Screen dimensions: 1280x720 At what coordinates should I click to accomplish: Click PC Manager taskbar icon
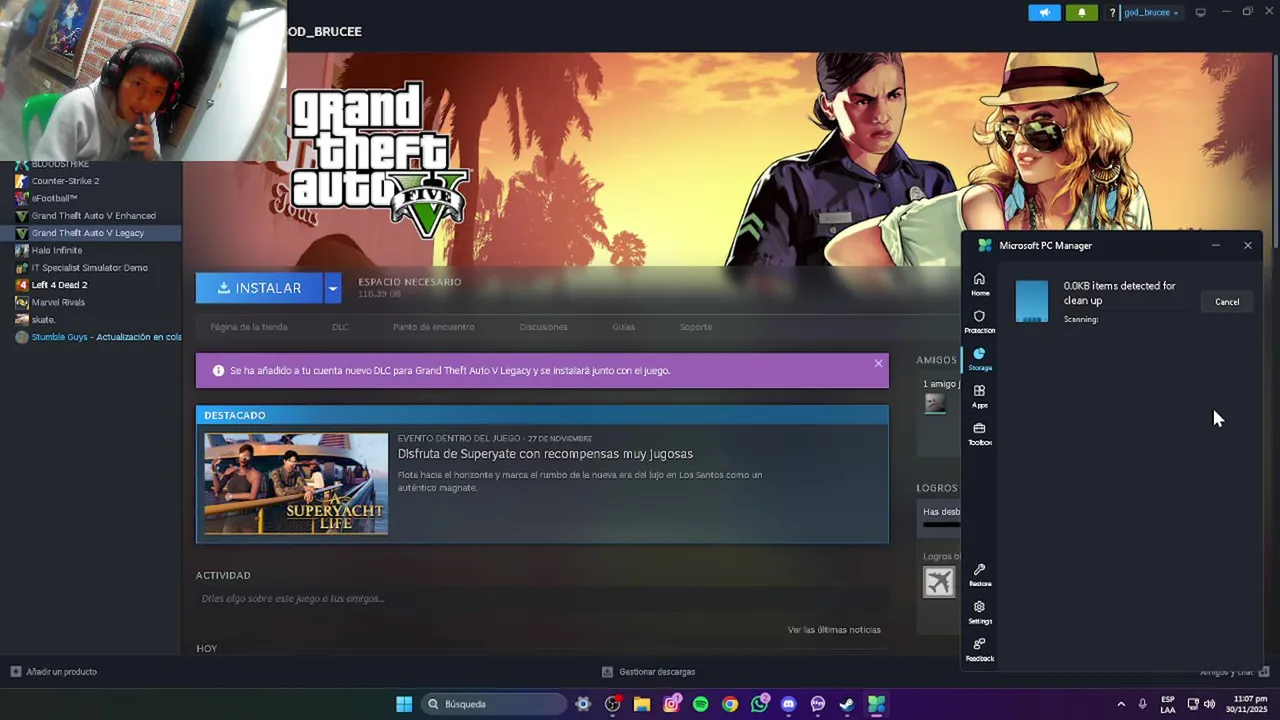(876, 704)
